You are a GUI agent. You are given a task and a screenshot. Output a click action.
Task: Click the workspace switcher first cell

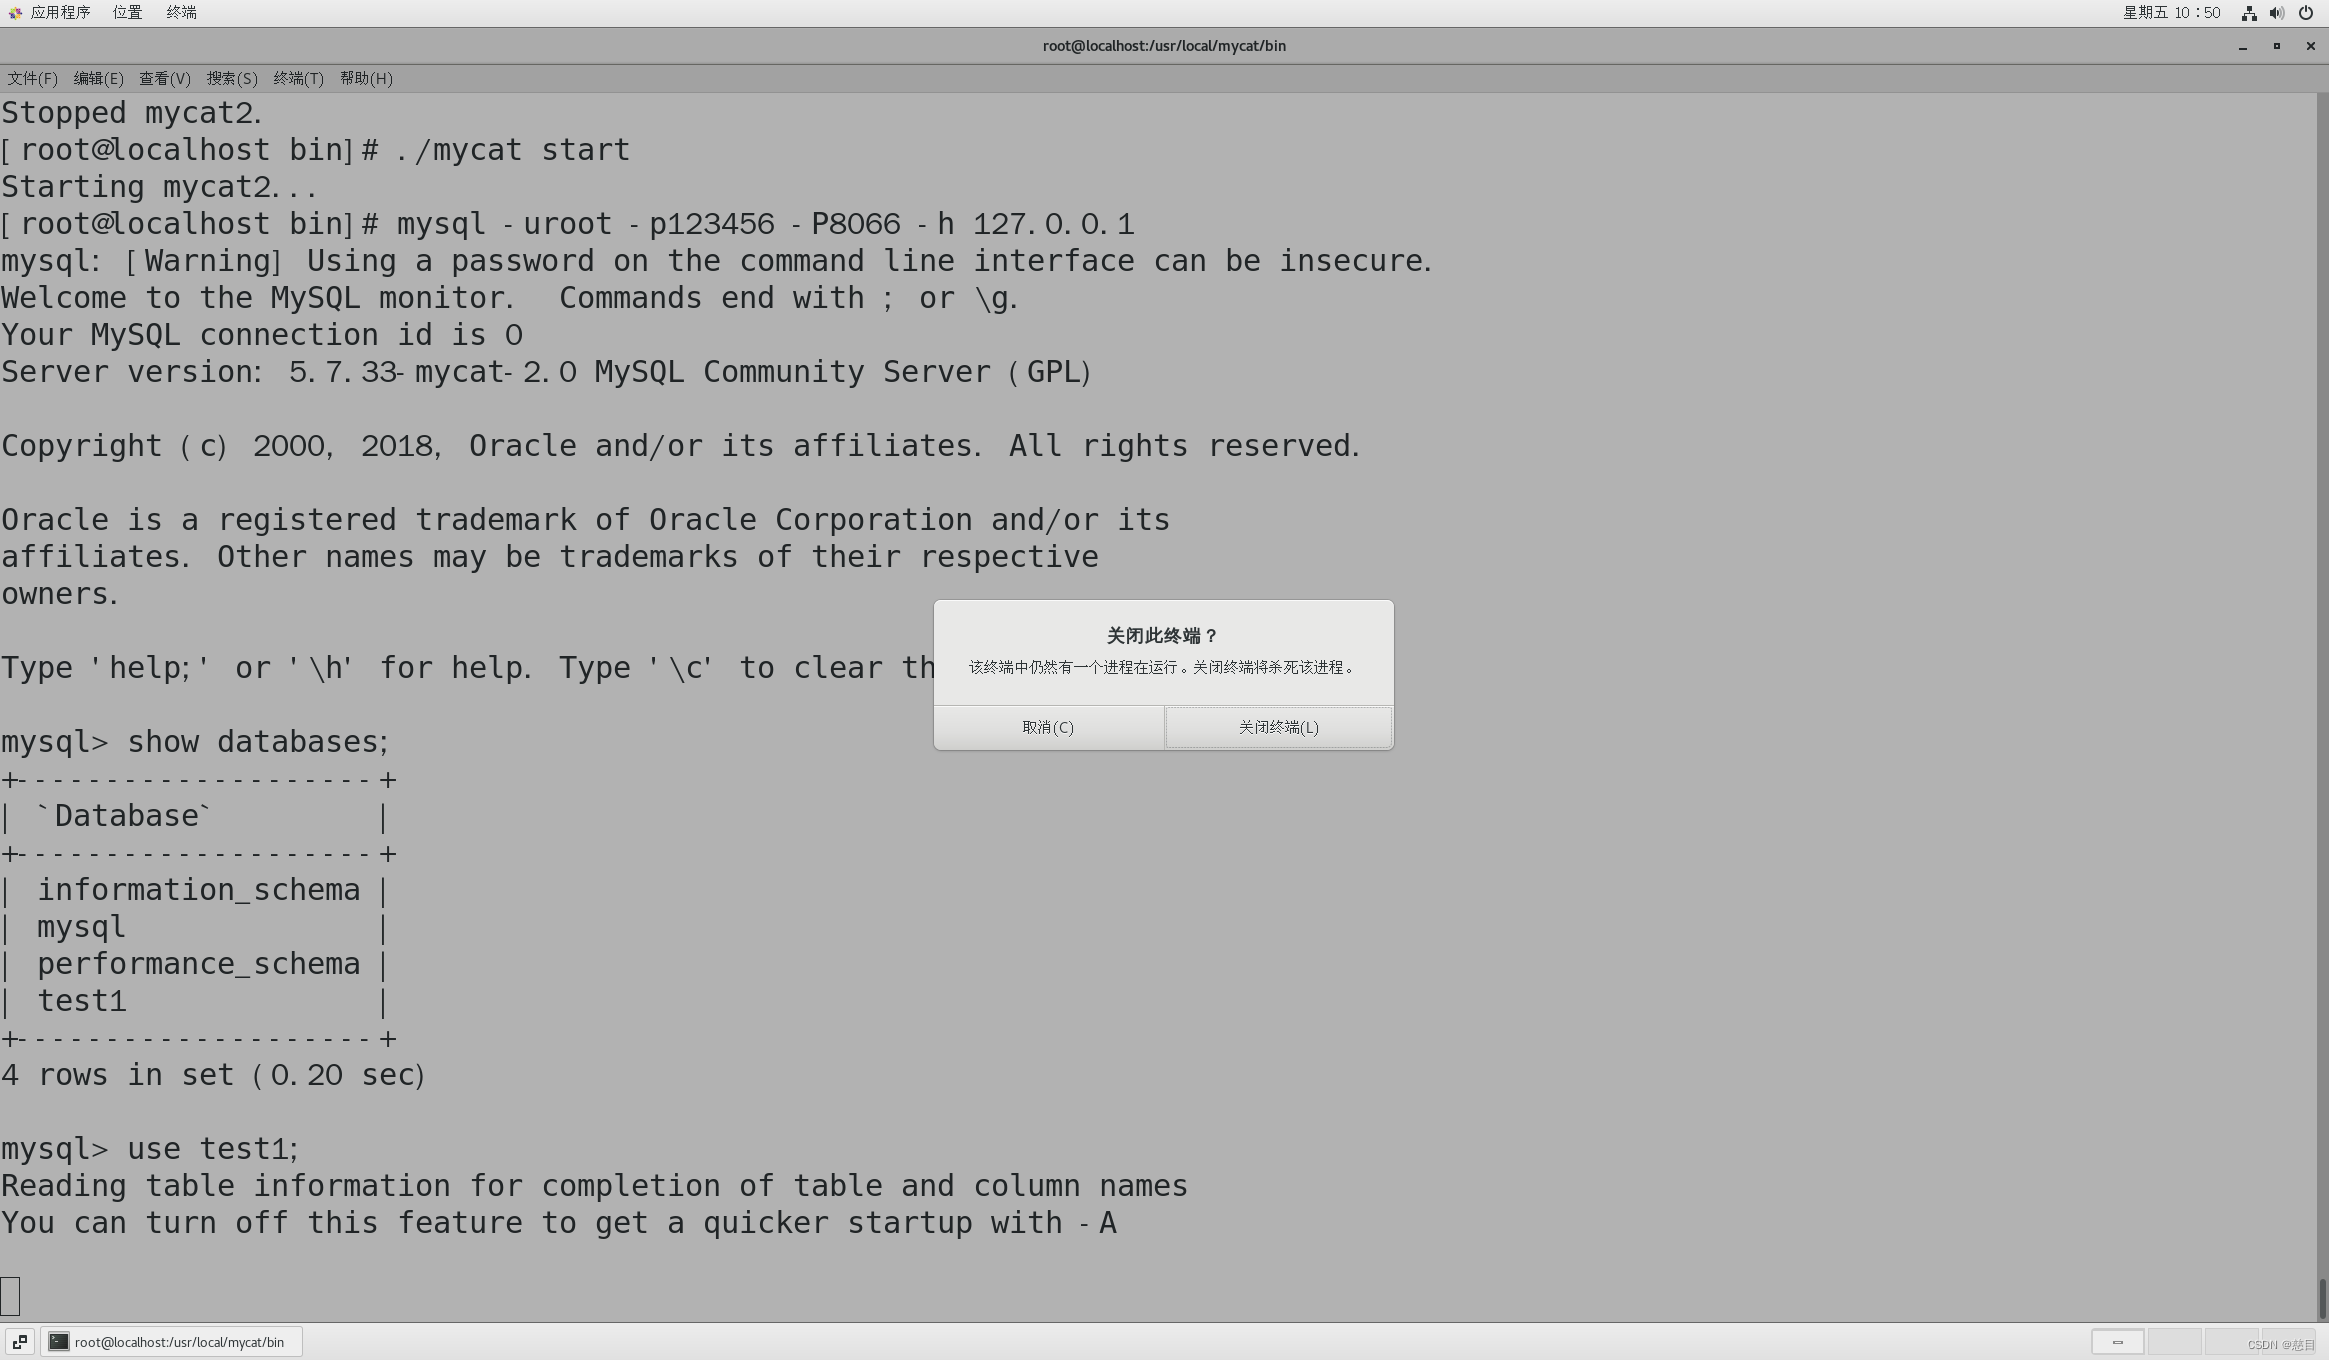tap(2117, 1342)
